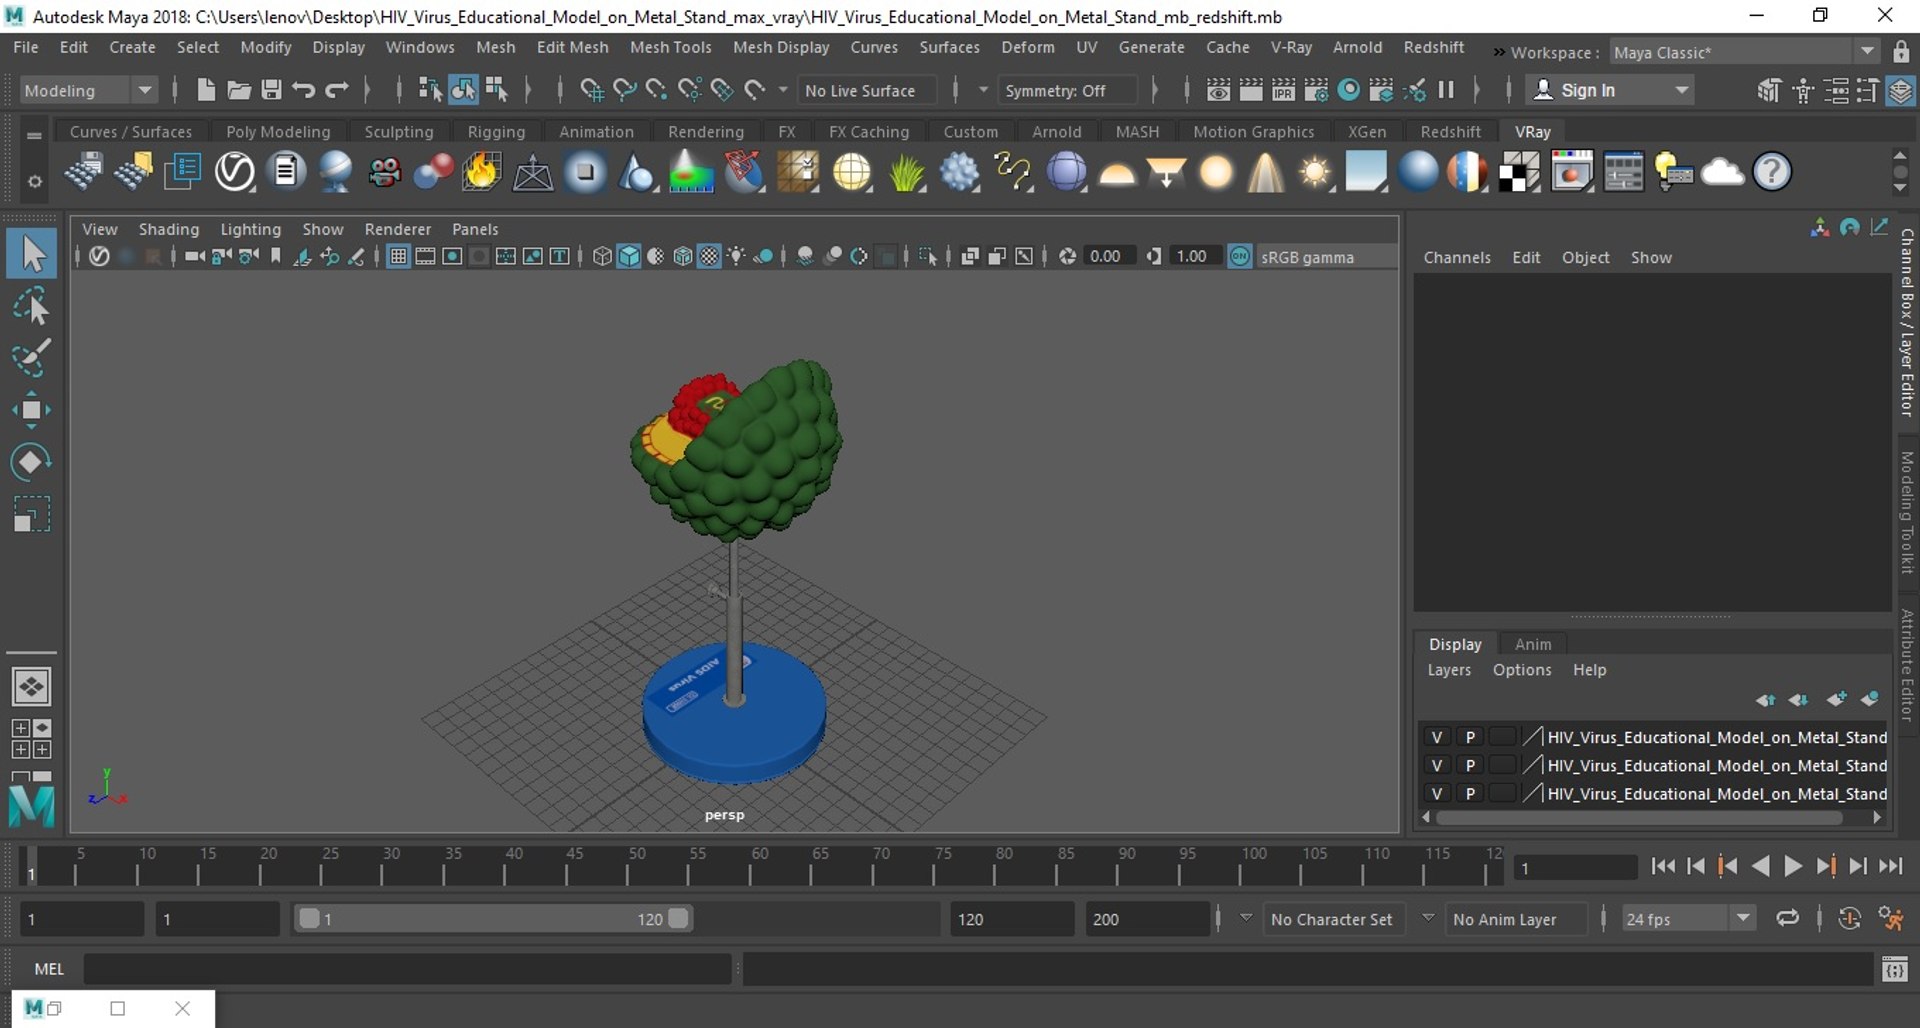Click the playback range slider bar
Viewport: 1920px width, 1028px height.
coord(494,919)
